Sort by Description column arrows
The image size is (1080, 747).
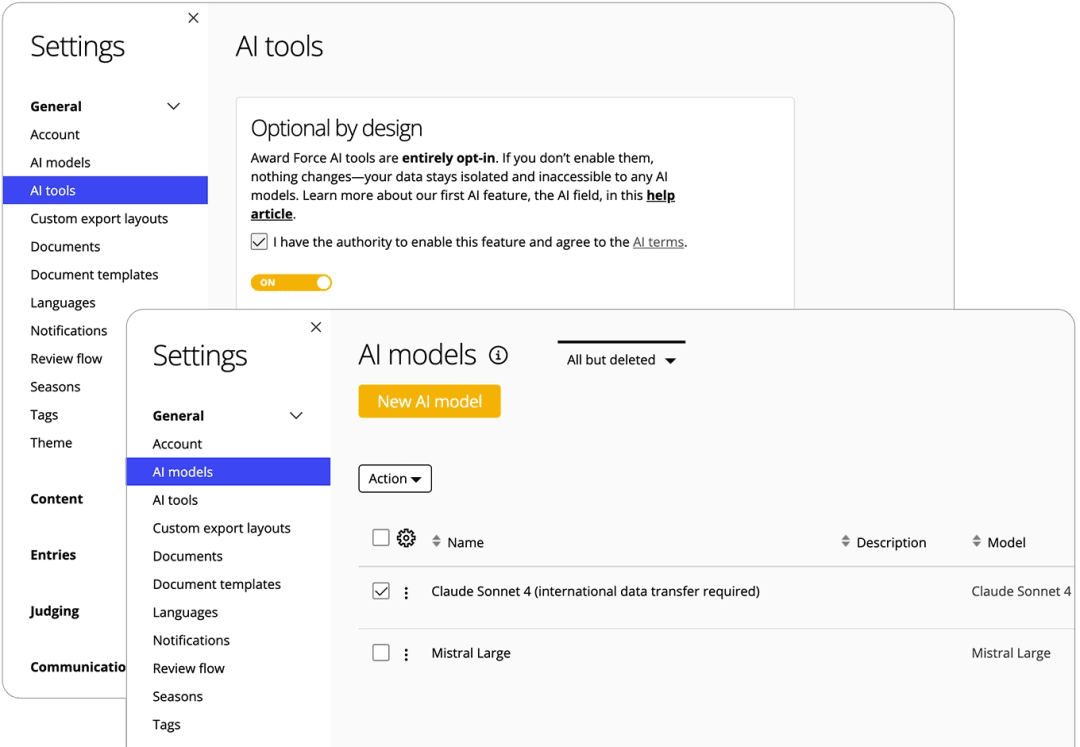click(846, 542)
